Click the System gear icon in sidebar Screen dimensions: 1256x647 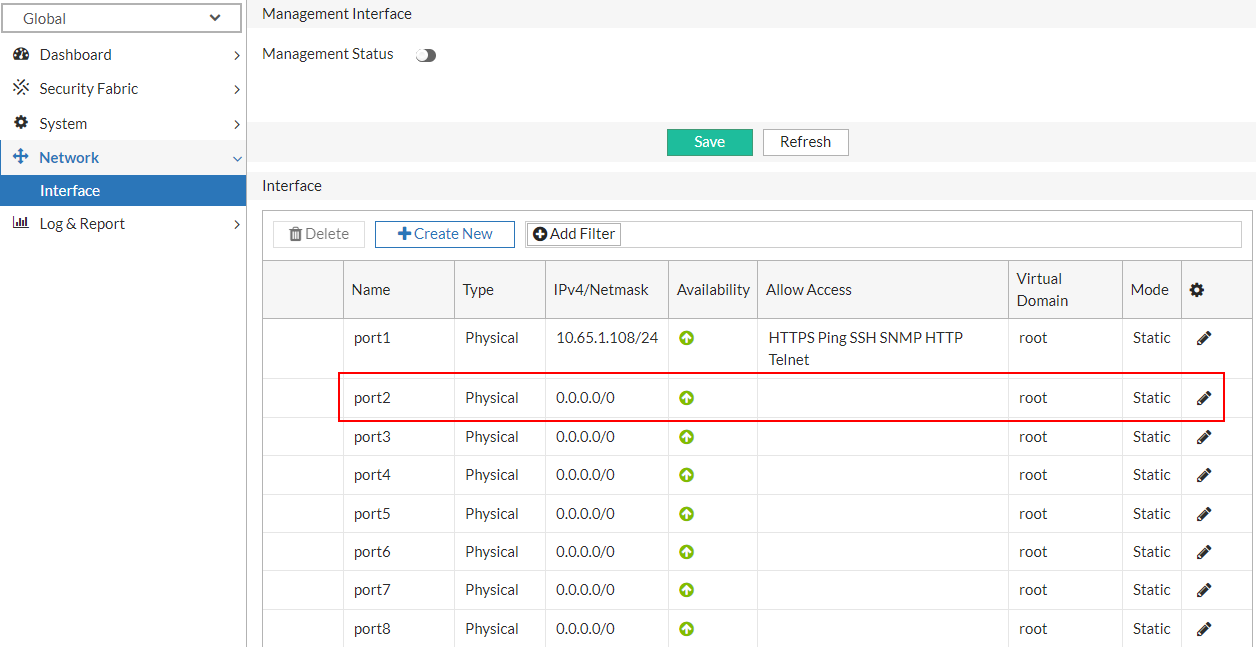[22, 123]
